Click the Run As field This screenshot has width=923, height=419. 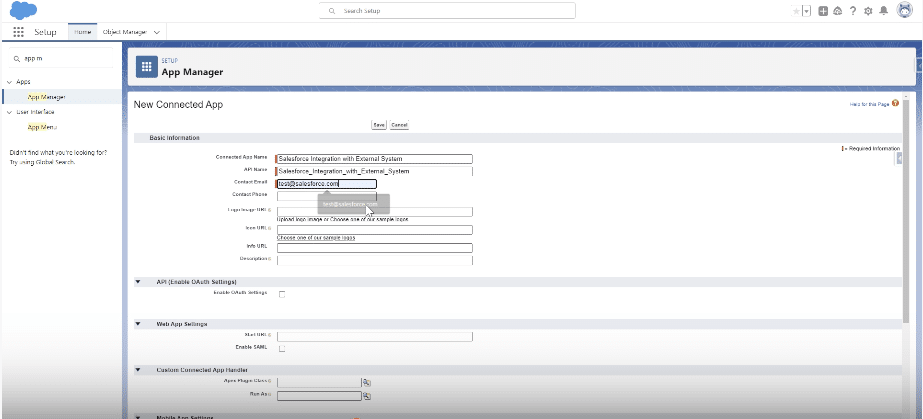pyautogui.click(x=319, y=395)
